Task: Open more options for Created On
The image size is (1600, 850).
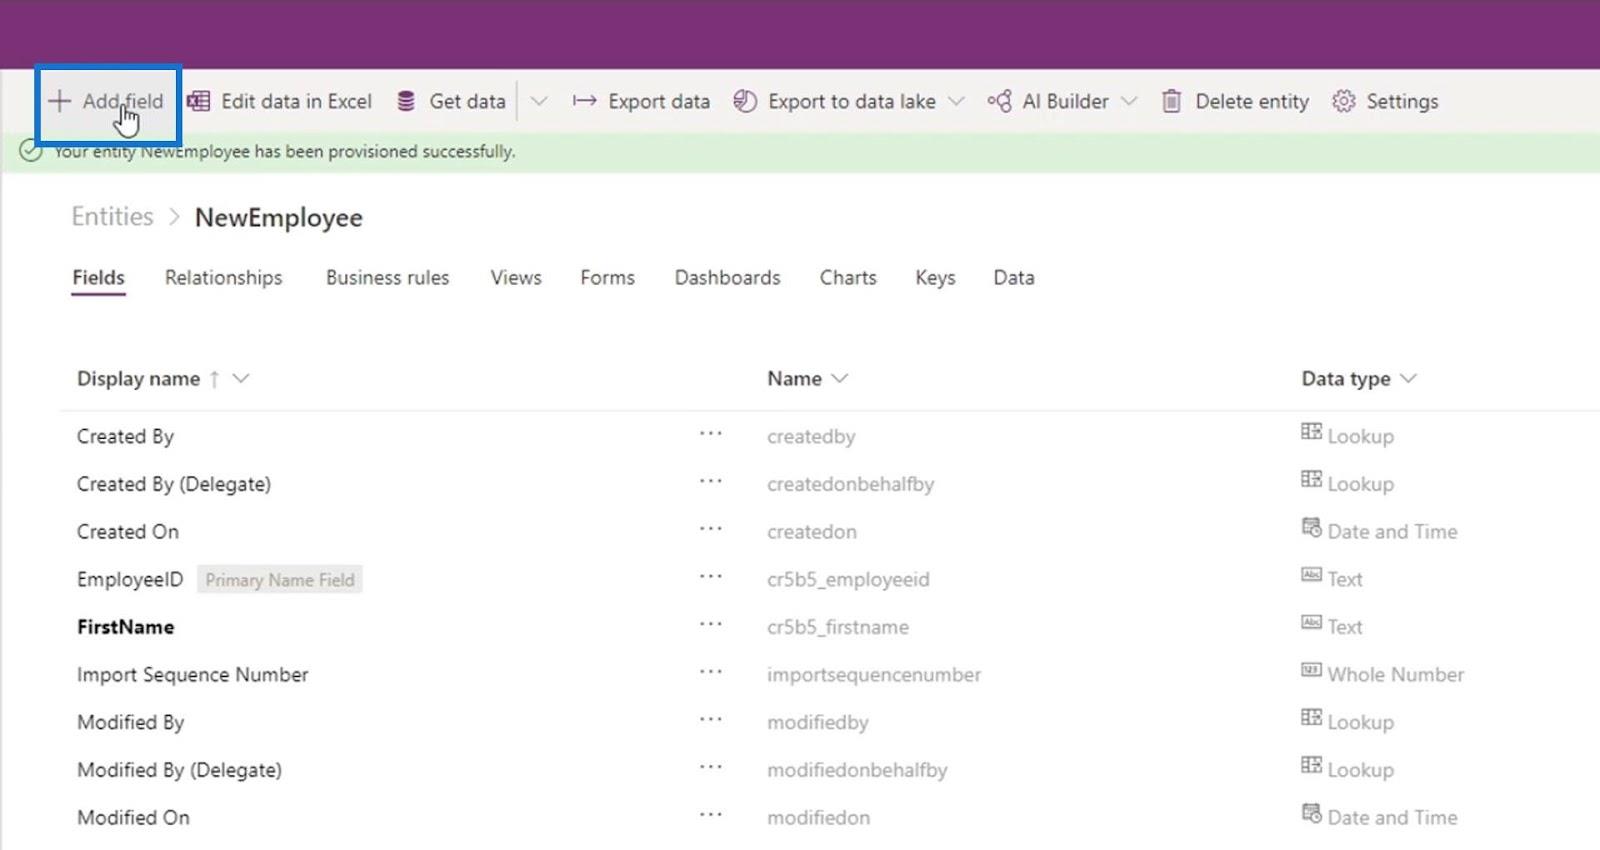Action: click(710, 529)
